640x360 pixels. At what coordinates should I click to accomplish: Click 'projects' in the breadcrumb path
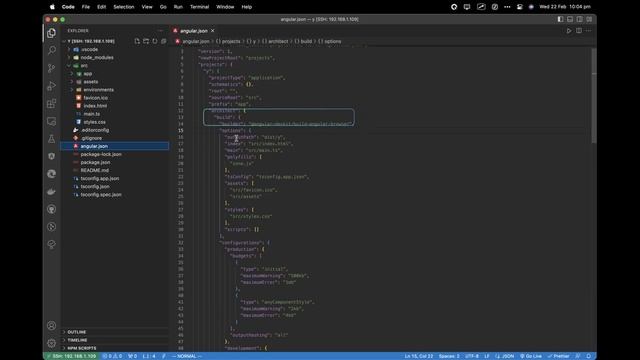[231, 41]
